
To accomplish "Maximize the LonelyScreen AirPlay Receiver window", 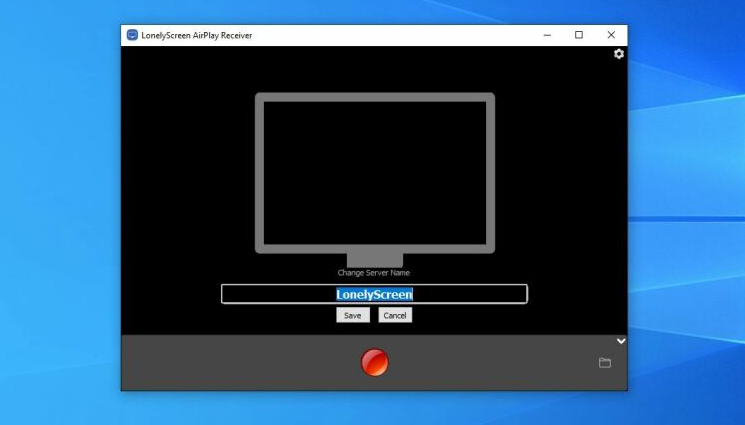I will (579, 35).
